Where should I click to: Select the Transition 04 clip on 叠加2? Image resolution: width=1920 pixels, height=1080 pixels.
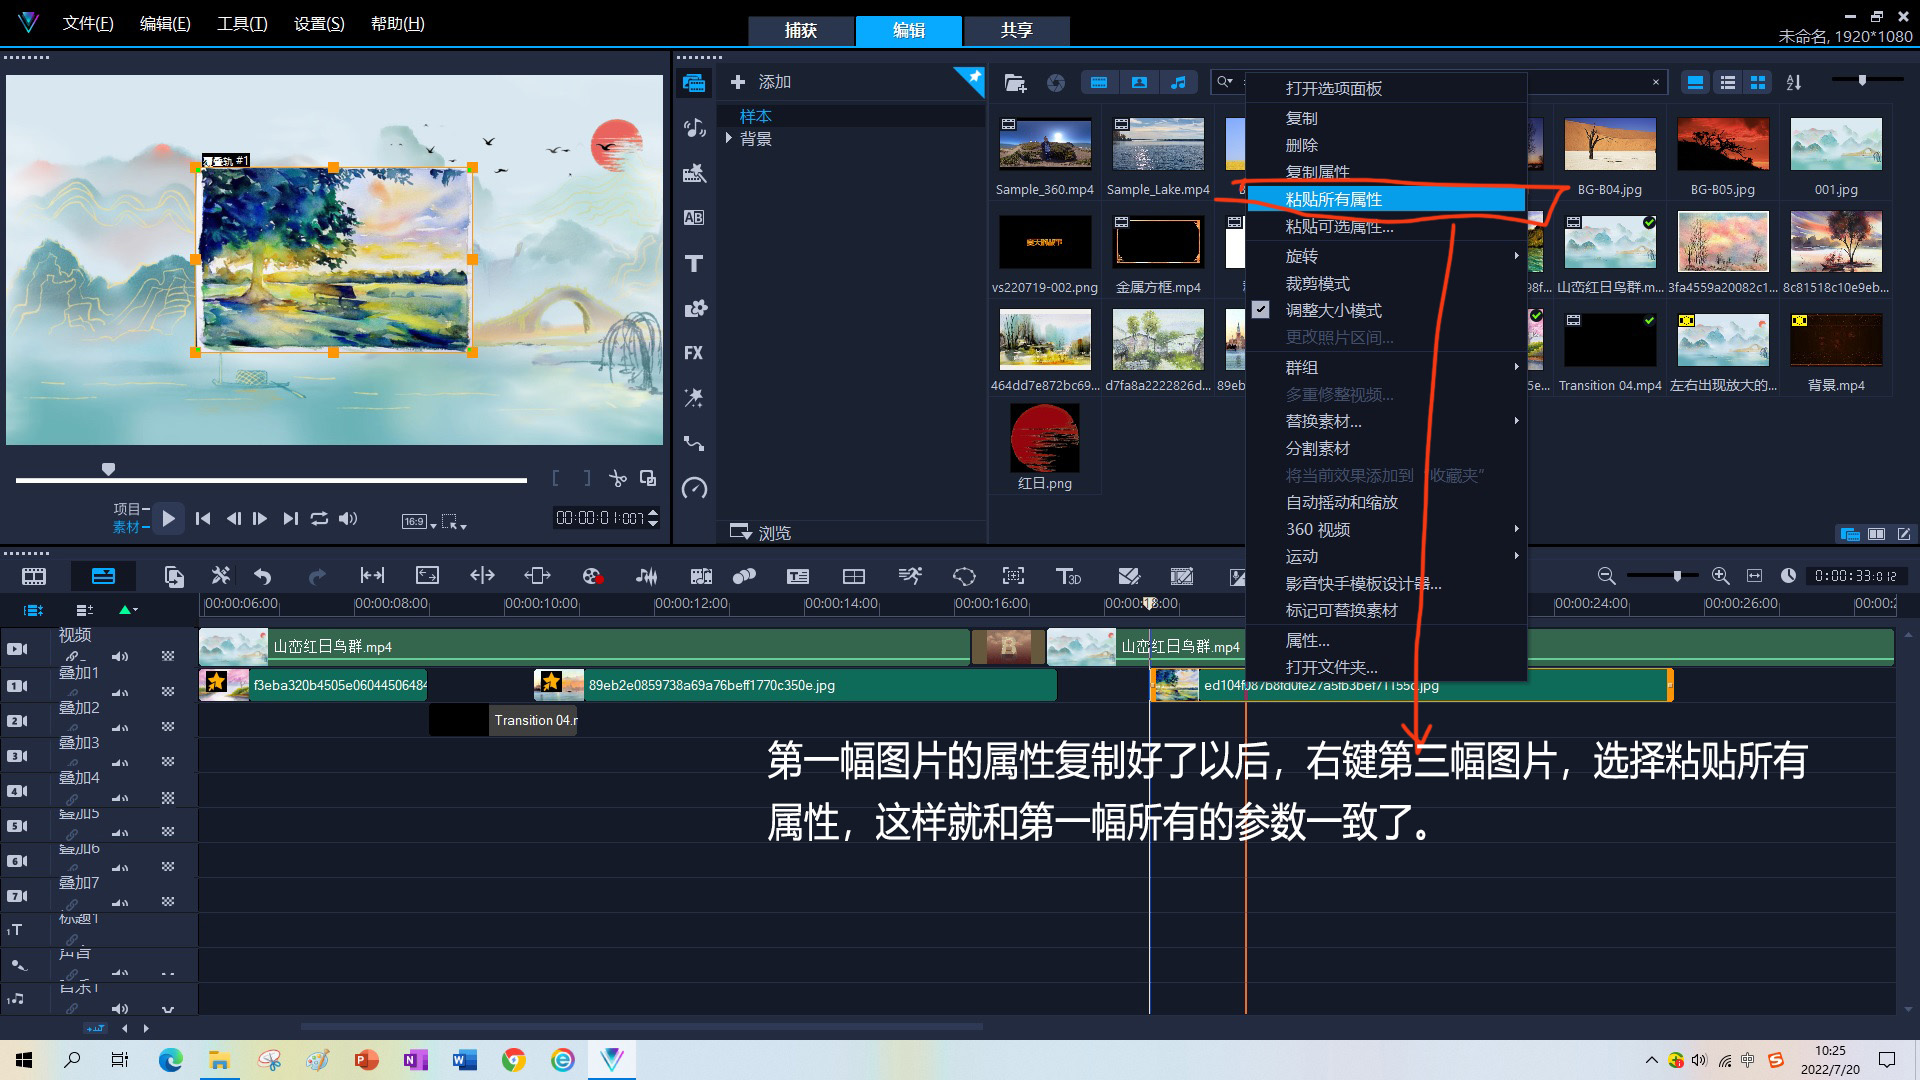click(503, 720)
